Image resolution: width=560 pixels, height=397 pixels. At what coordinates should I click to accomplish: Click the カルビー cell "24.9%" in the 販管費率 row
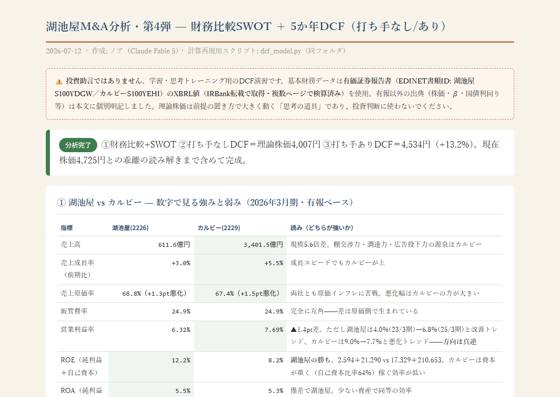274,311
